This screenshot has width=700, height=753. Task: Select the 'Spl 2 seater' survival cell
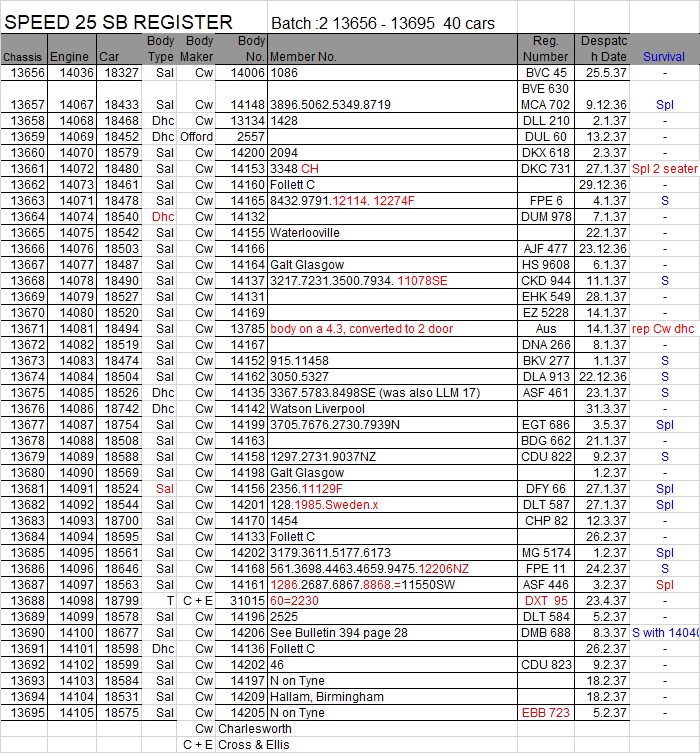tap(664, 168)
